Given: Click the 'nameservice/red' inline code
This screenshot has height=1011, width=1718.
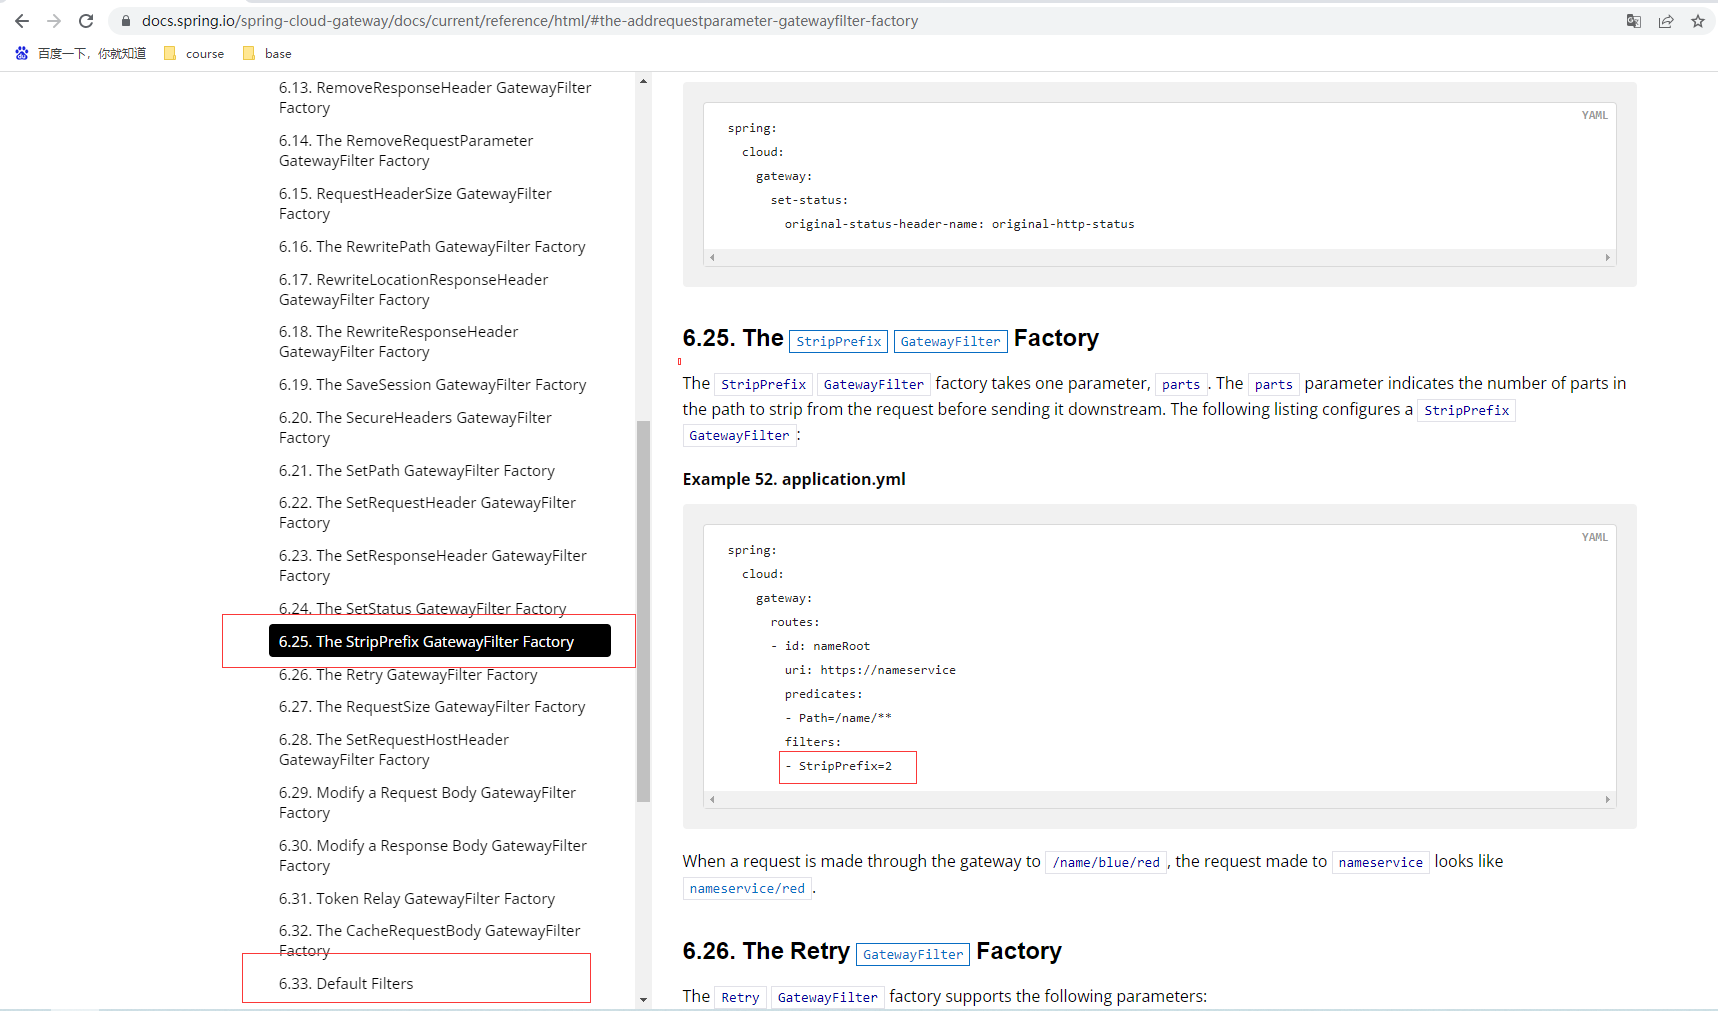Looking at the screenshot, I should 747,889.
